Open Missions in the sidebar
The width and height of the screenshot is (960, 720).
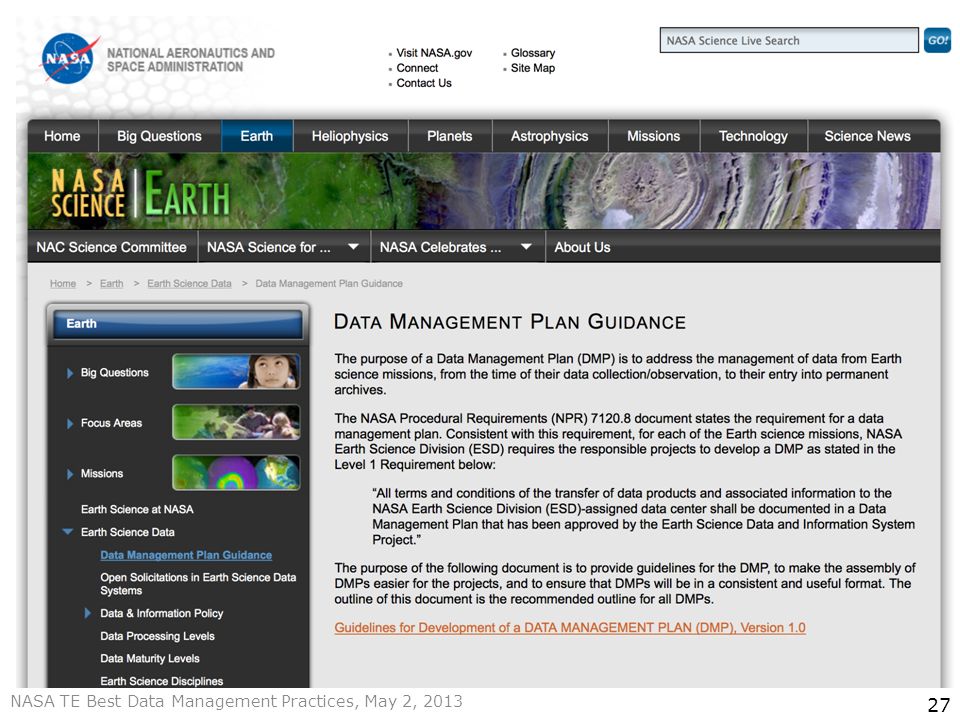coord(102,473)
